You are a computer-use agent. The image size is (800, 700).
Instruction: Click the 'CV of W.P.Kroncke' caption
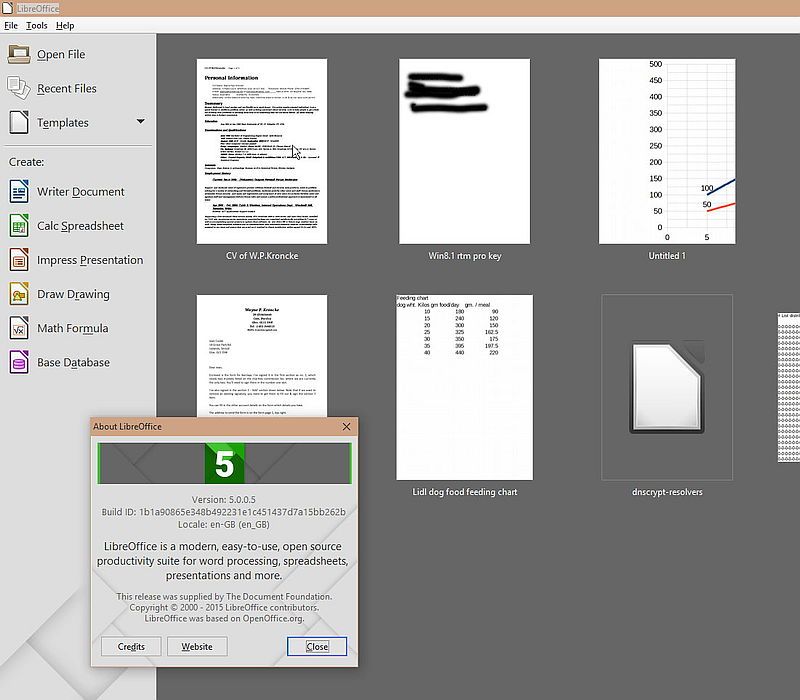[x=262, y=256]
